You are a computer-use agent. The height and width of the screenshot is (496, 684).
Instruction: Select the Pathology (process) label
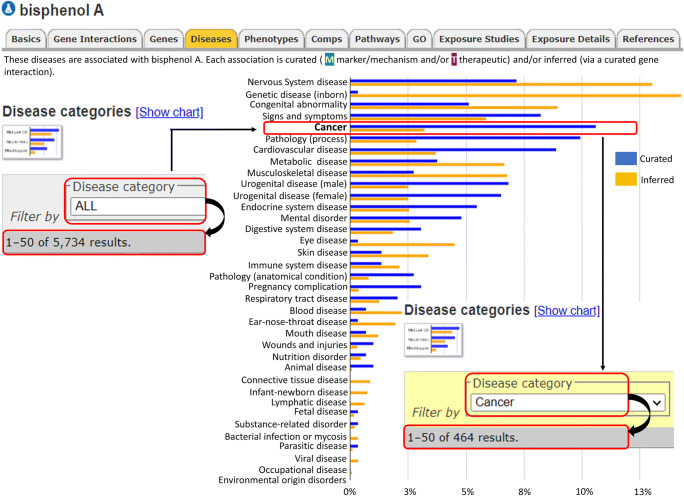coord(306,139)
